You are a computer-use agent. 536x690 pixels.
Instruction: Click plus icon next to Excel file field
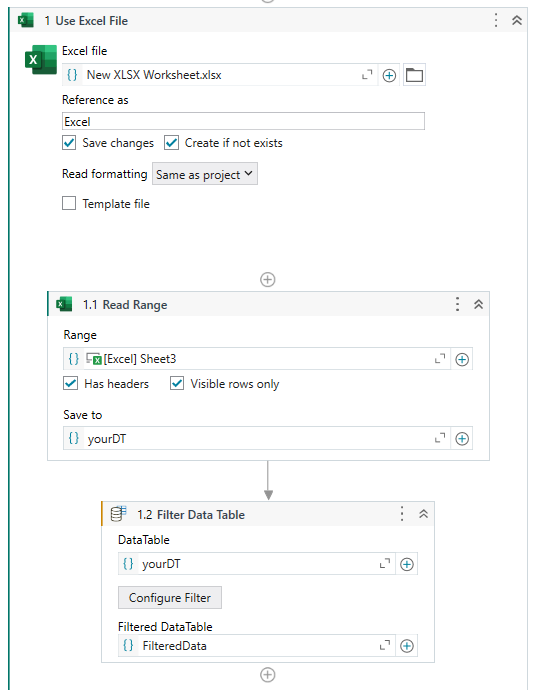[x=389, y=76]
